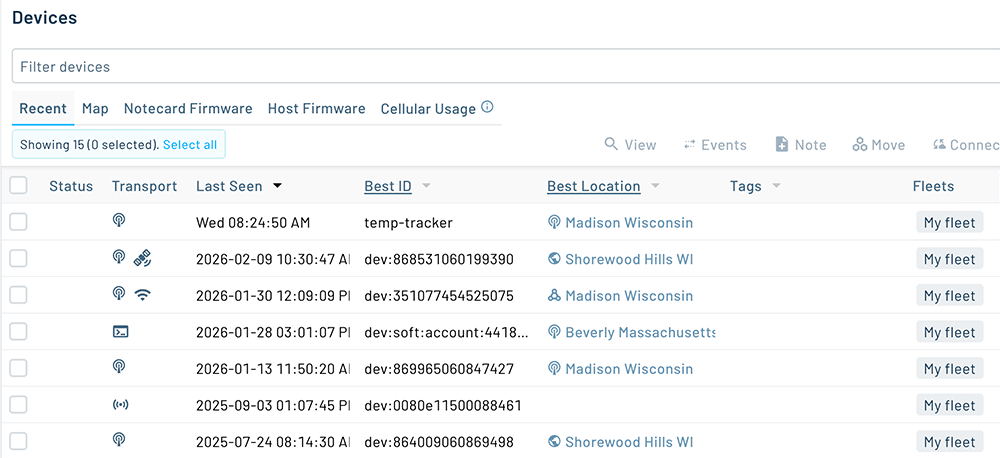Click the Wed 08:24:50 AM timestamp
The width and height of the screenshot is (1000, 458).
(x=253, y=223)
